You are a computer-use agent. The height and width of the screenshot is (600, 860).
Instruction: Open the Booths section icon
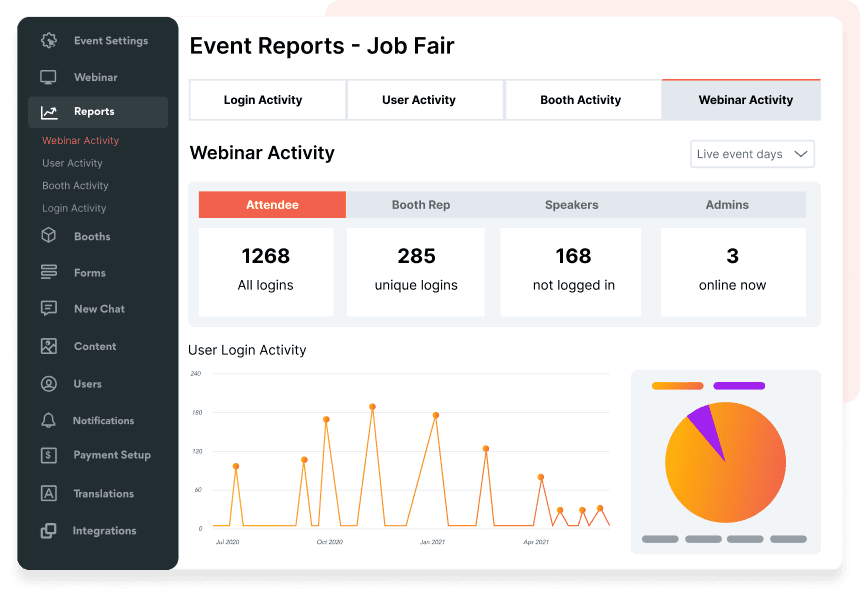click(48, 236)
